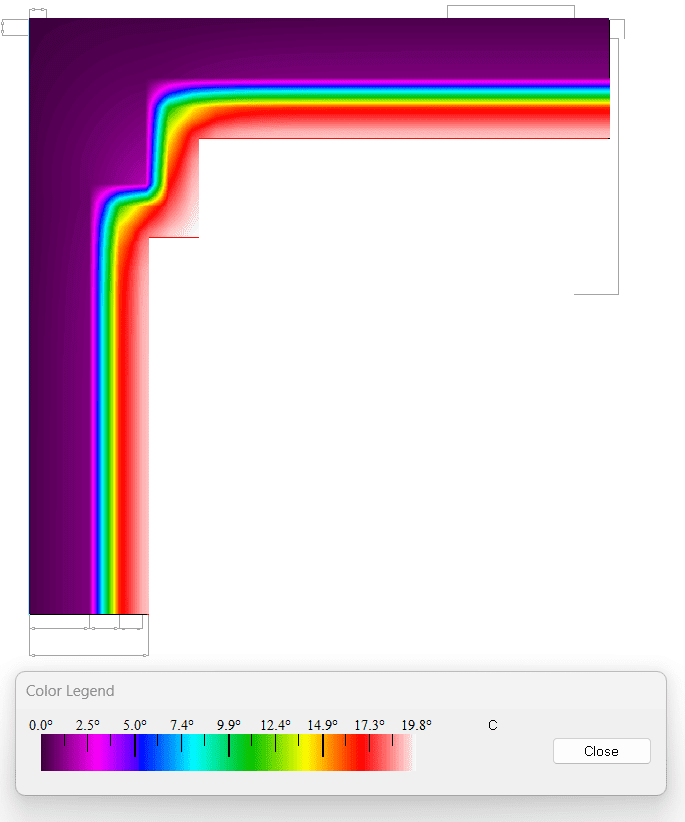Select the 19.8° maximum temperature label
This screenshot has width=685, height=822.
tap(415, 725)
